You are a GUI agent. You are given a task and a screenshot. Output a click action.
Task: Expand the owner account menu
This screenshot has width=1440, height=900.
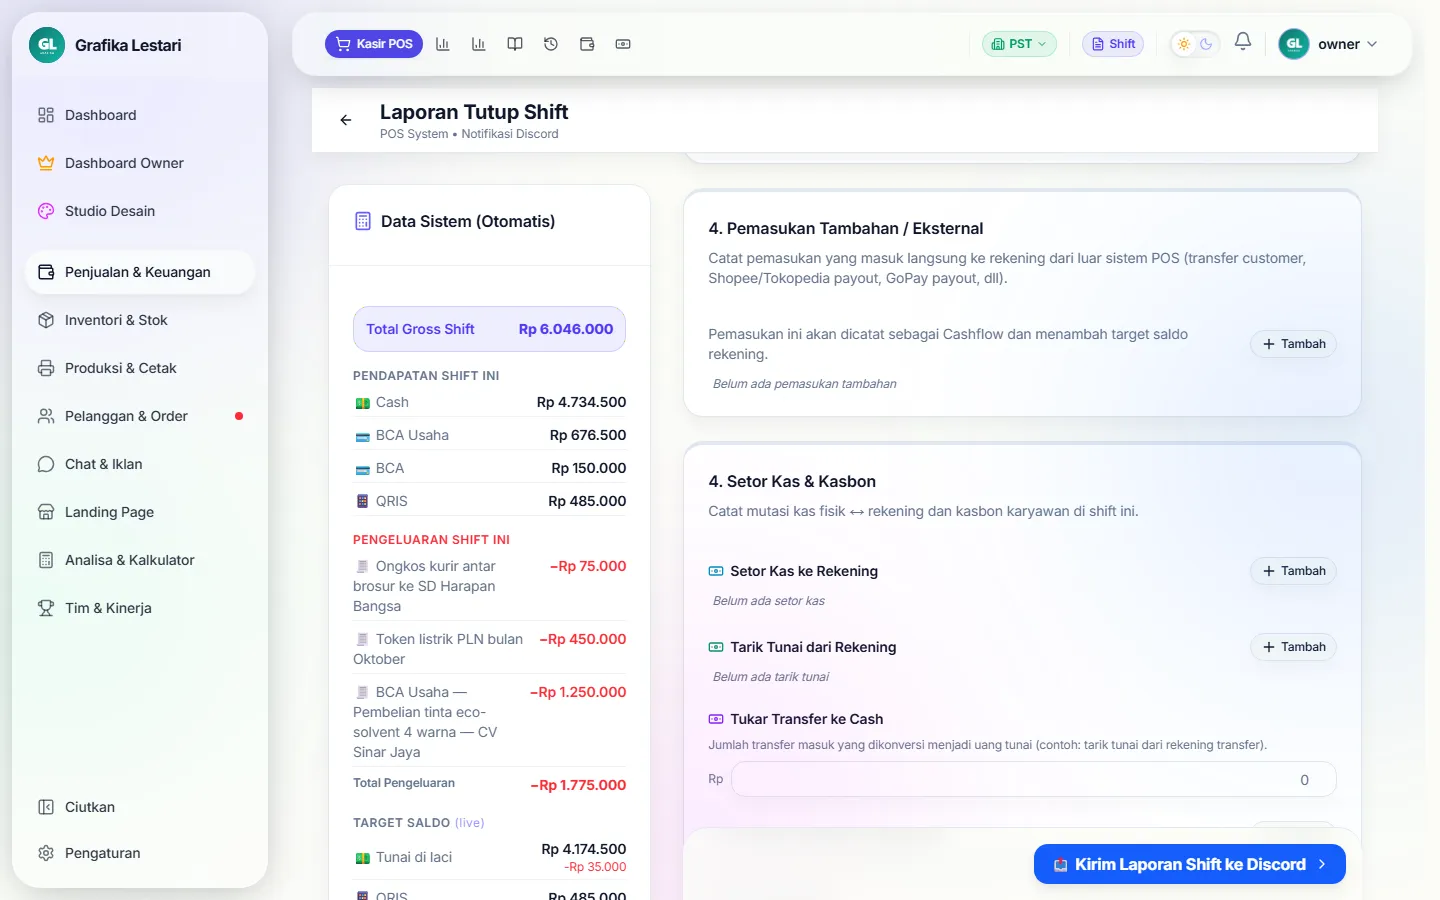tap(1329, 44)
